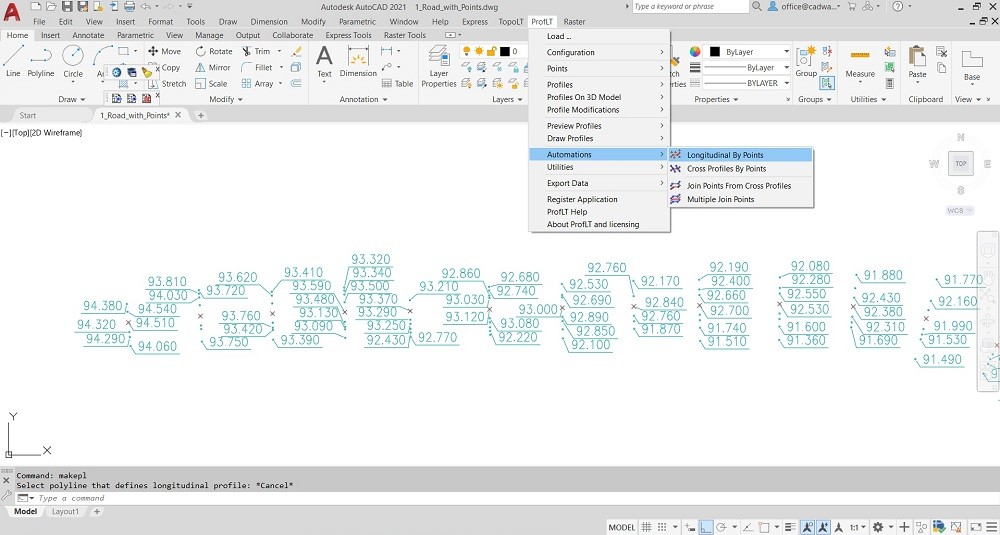
Task: Activate the Scale command
Action: pos(211,84)
